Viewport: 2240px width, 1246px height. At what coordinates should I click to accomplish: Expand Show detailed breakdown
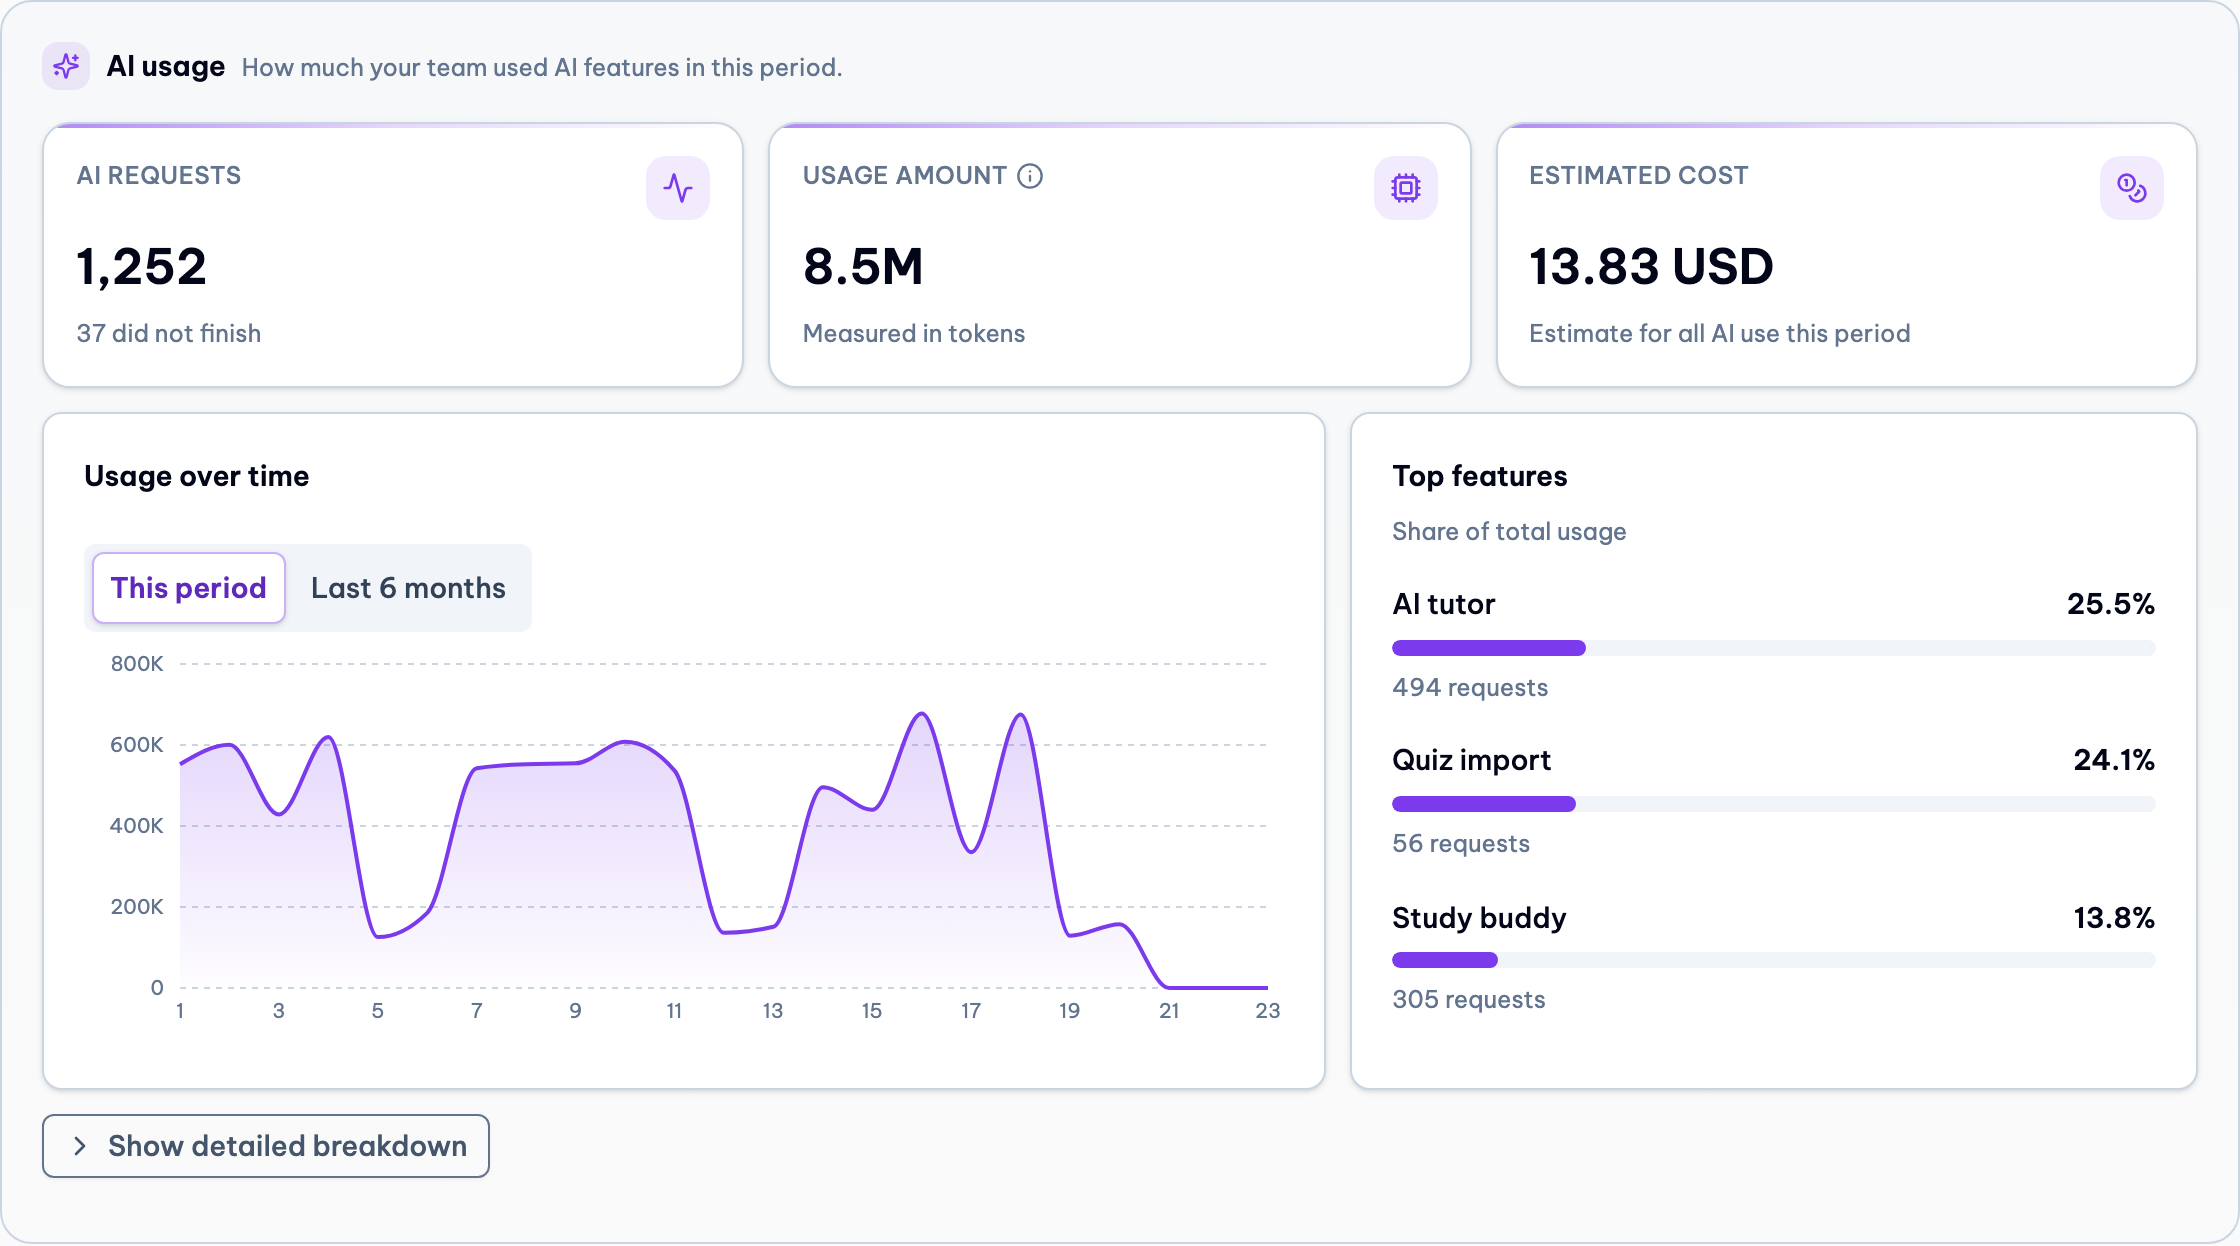pos(266,1146)
